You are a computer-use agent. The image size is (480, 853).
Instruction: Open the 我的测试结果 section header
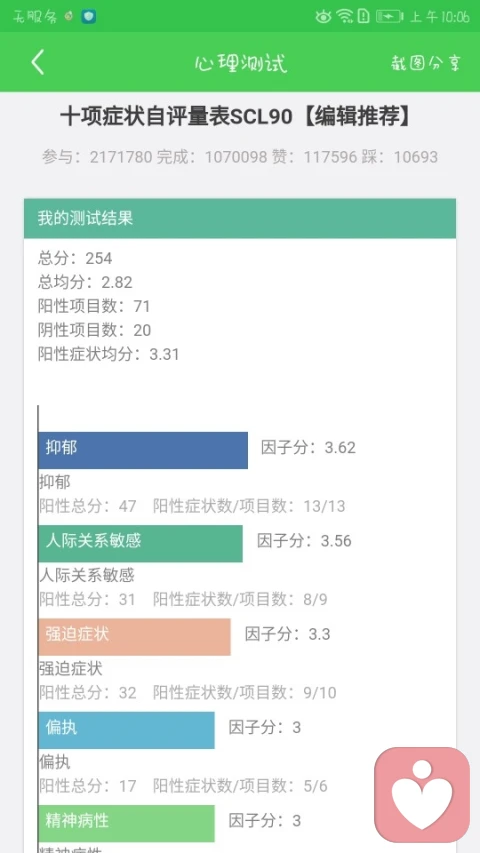coord(240,219)
